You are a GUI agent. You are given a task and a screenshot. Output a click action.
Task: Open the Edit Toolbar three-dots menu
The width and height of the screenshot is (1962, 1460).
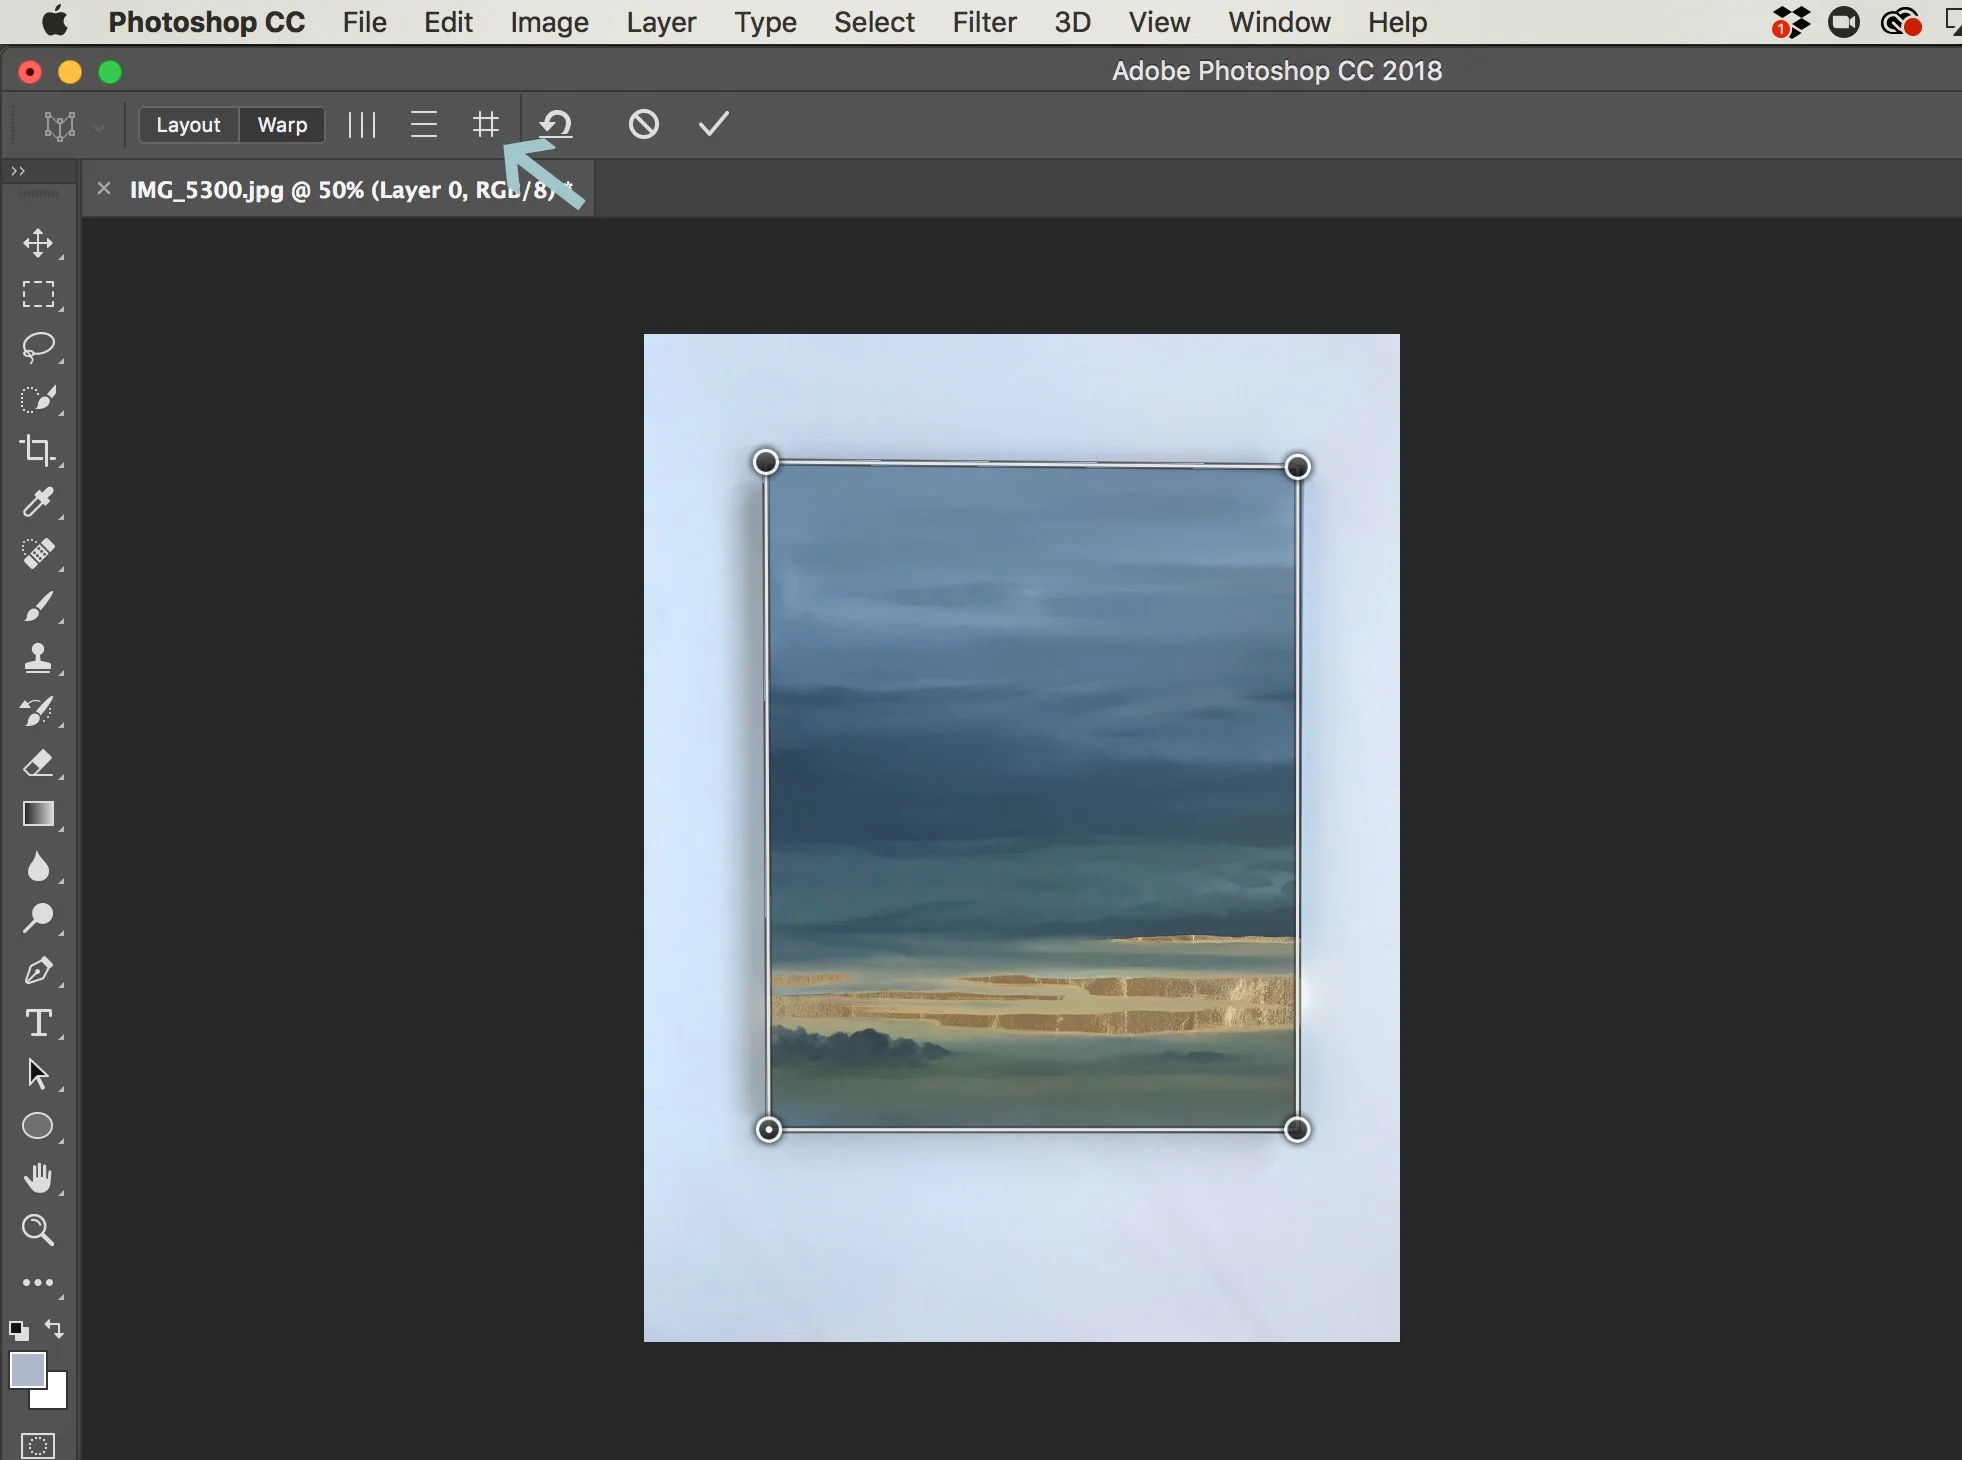[x=38, y=1282]
